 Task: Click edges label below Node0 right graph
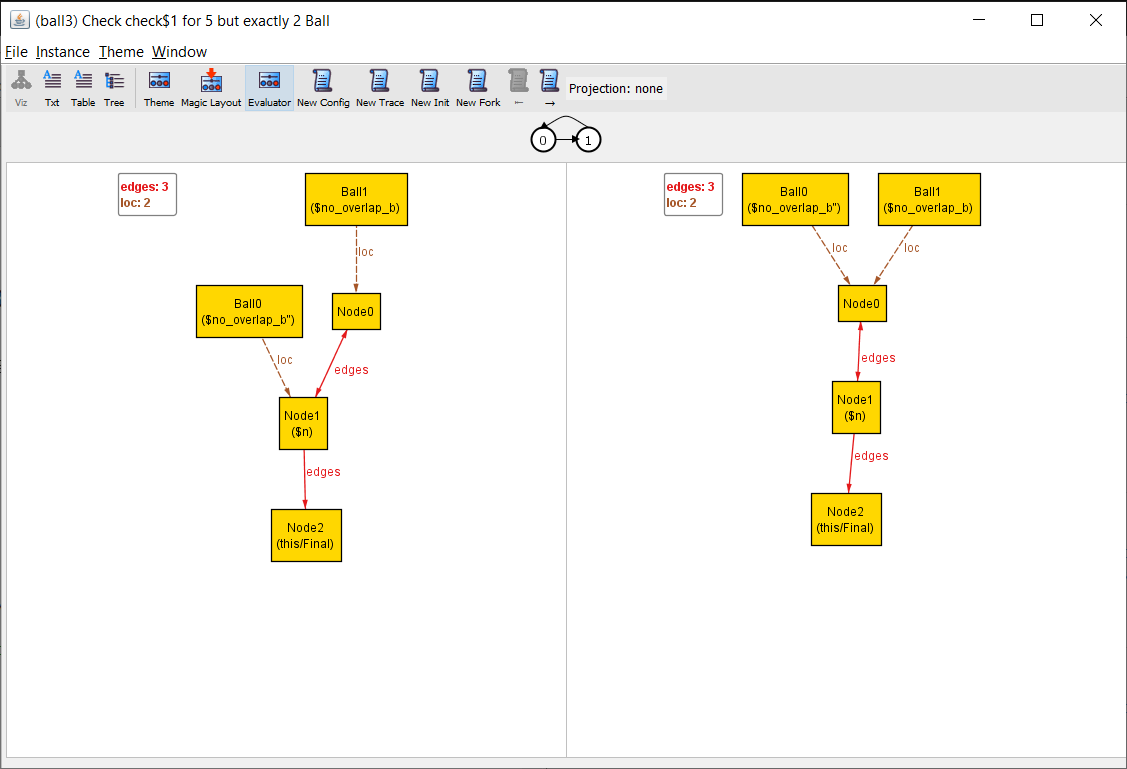point(878,358)
